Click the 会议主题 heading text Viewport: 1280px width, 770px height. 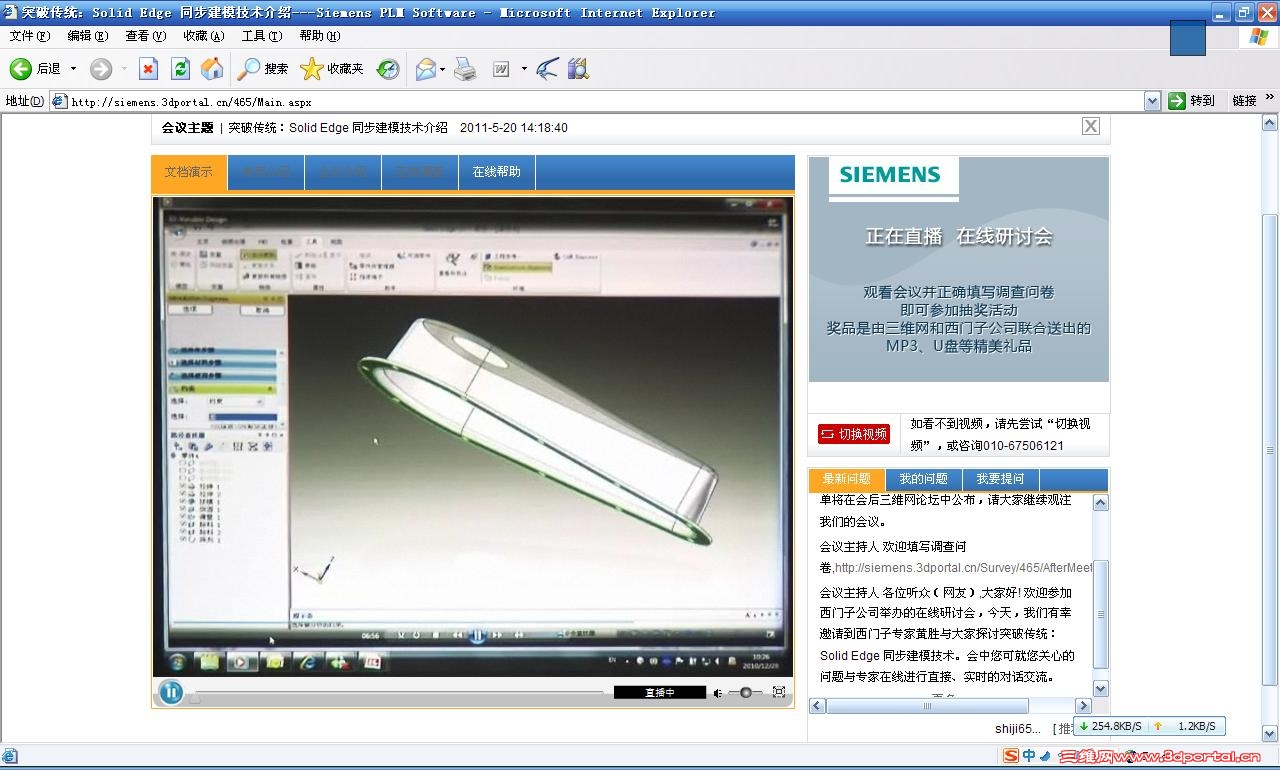tap(188, 128)
